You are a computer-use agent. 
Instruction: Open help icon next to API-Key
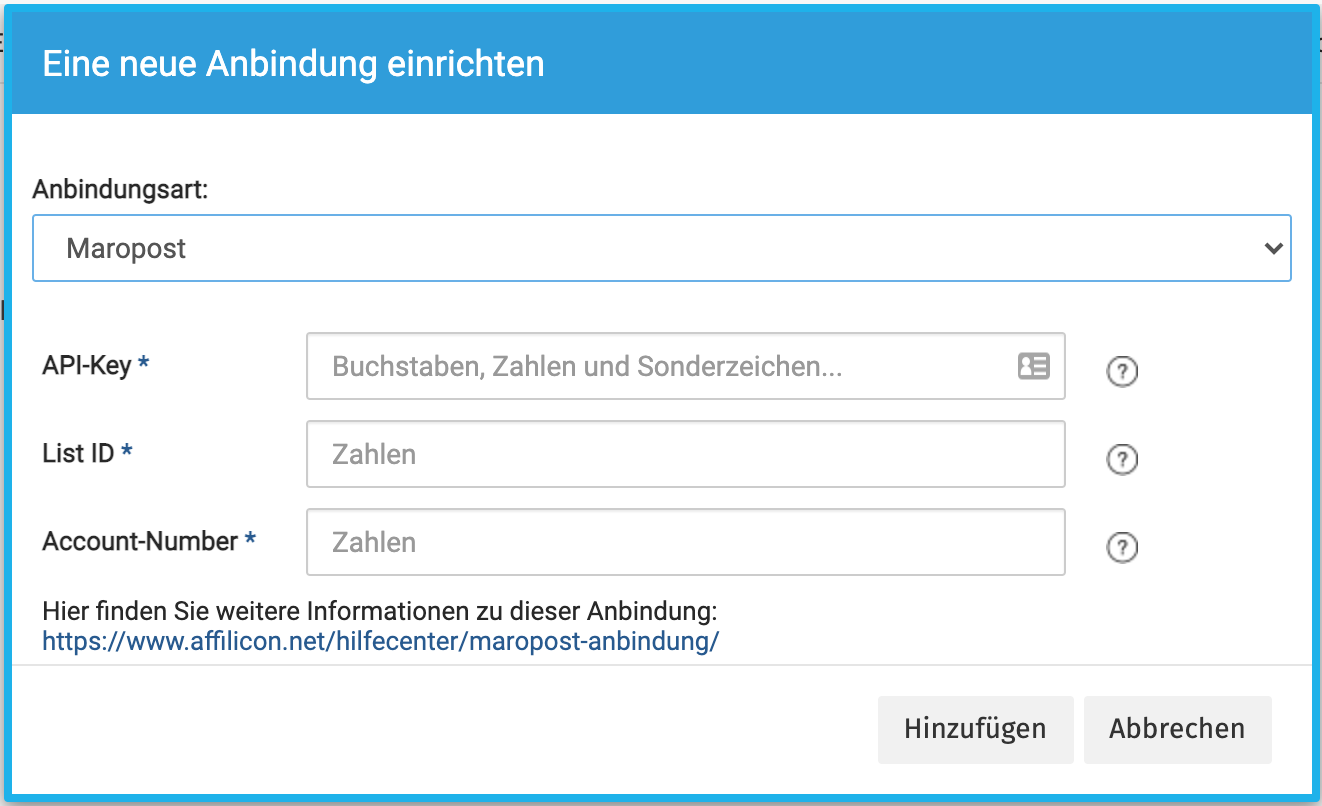pyautogui.click(x=1122, y=371)
